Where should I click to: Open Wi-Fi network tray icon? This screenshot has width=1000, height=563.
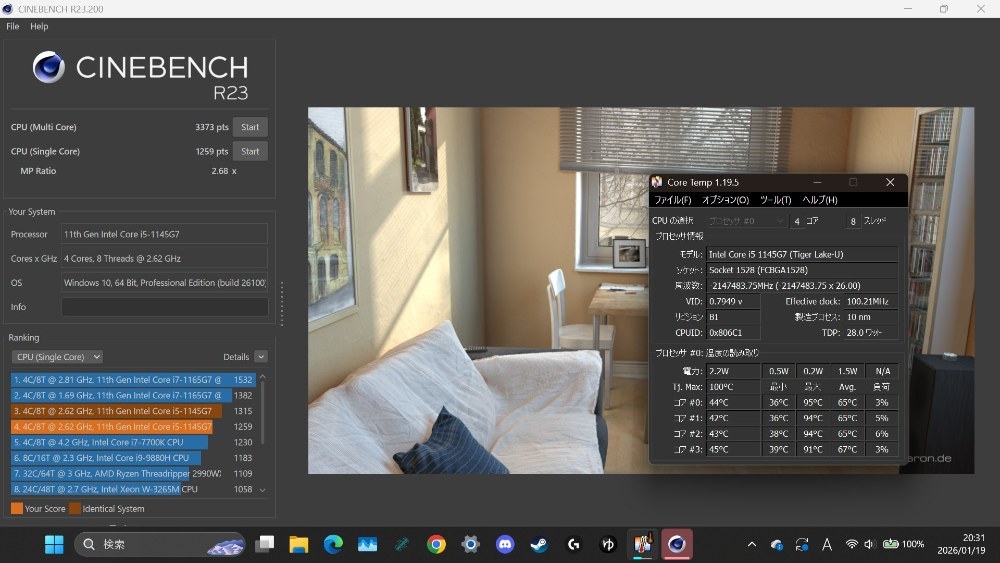point(851,544)
